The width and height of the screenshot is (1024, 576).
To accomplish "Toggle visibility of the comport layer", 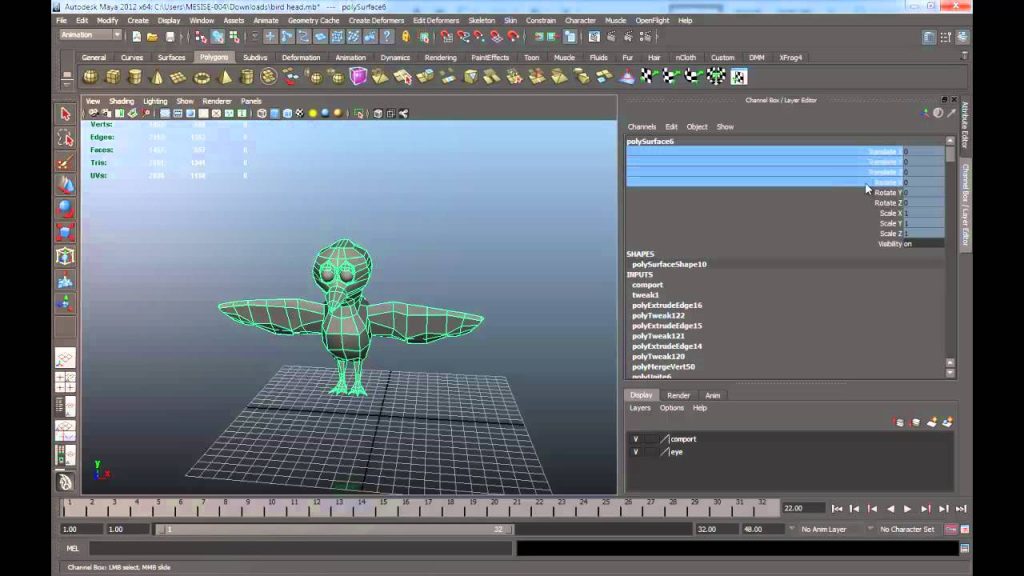I will (x=635, y=440).
